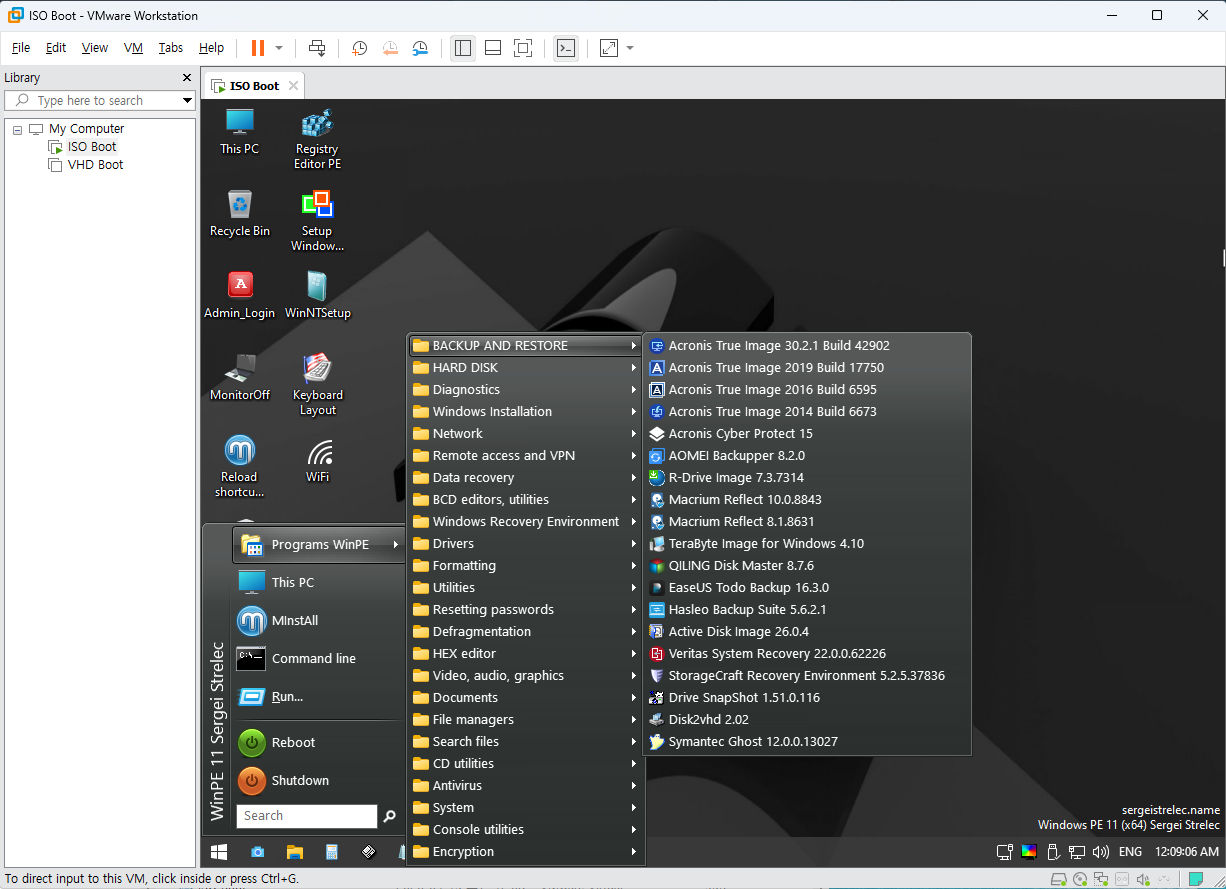Open MInstAll from the start menu
1226x889 pixels.
[294, 621]
